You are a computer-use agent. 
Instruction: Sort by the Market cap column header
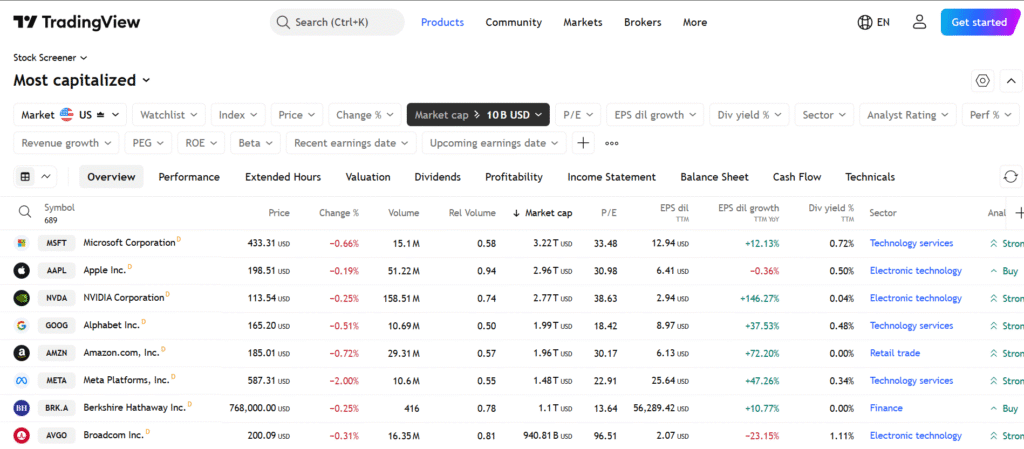click(542, 213)
